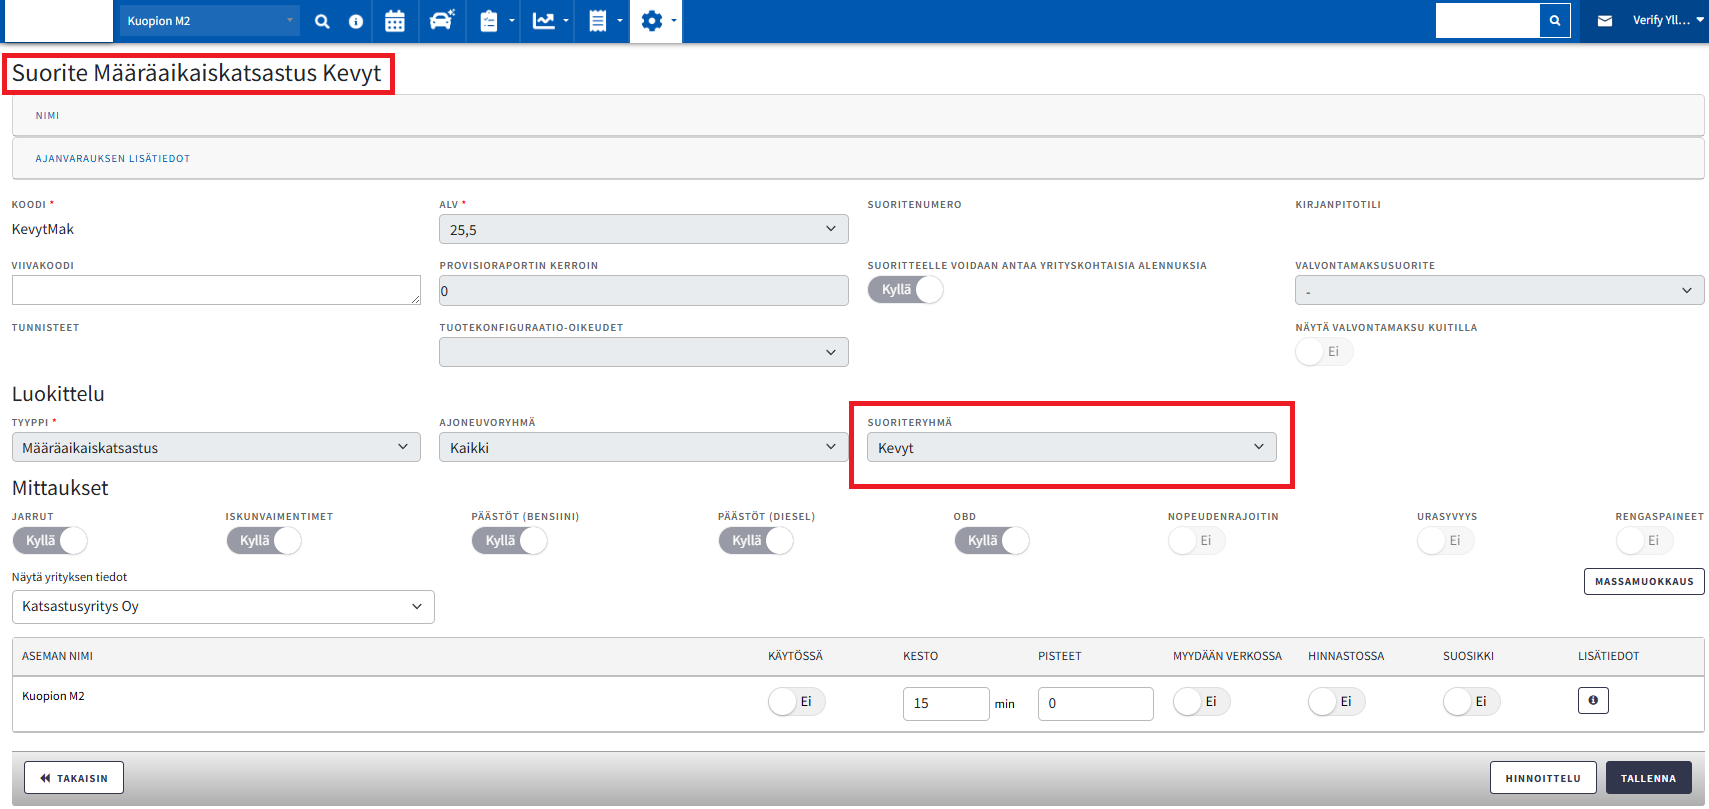
Task: Click the Massamuokkaus button
Action: point(1643,582)
